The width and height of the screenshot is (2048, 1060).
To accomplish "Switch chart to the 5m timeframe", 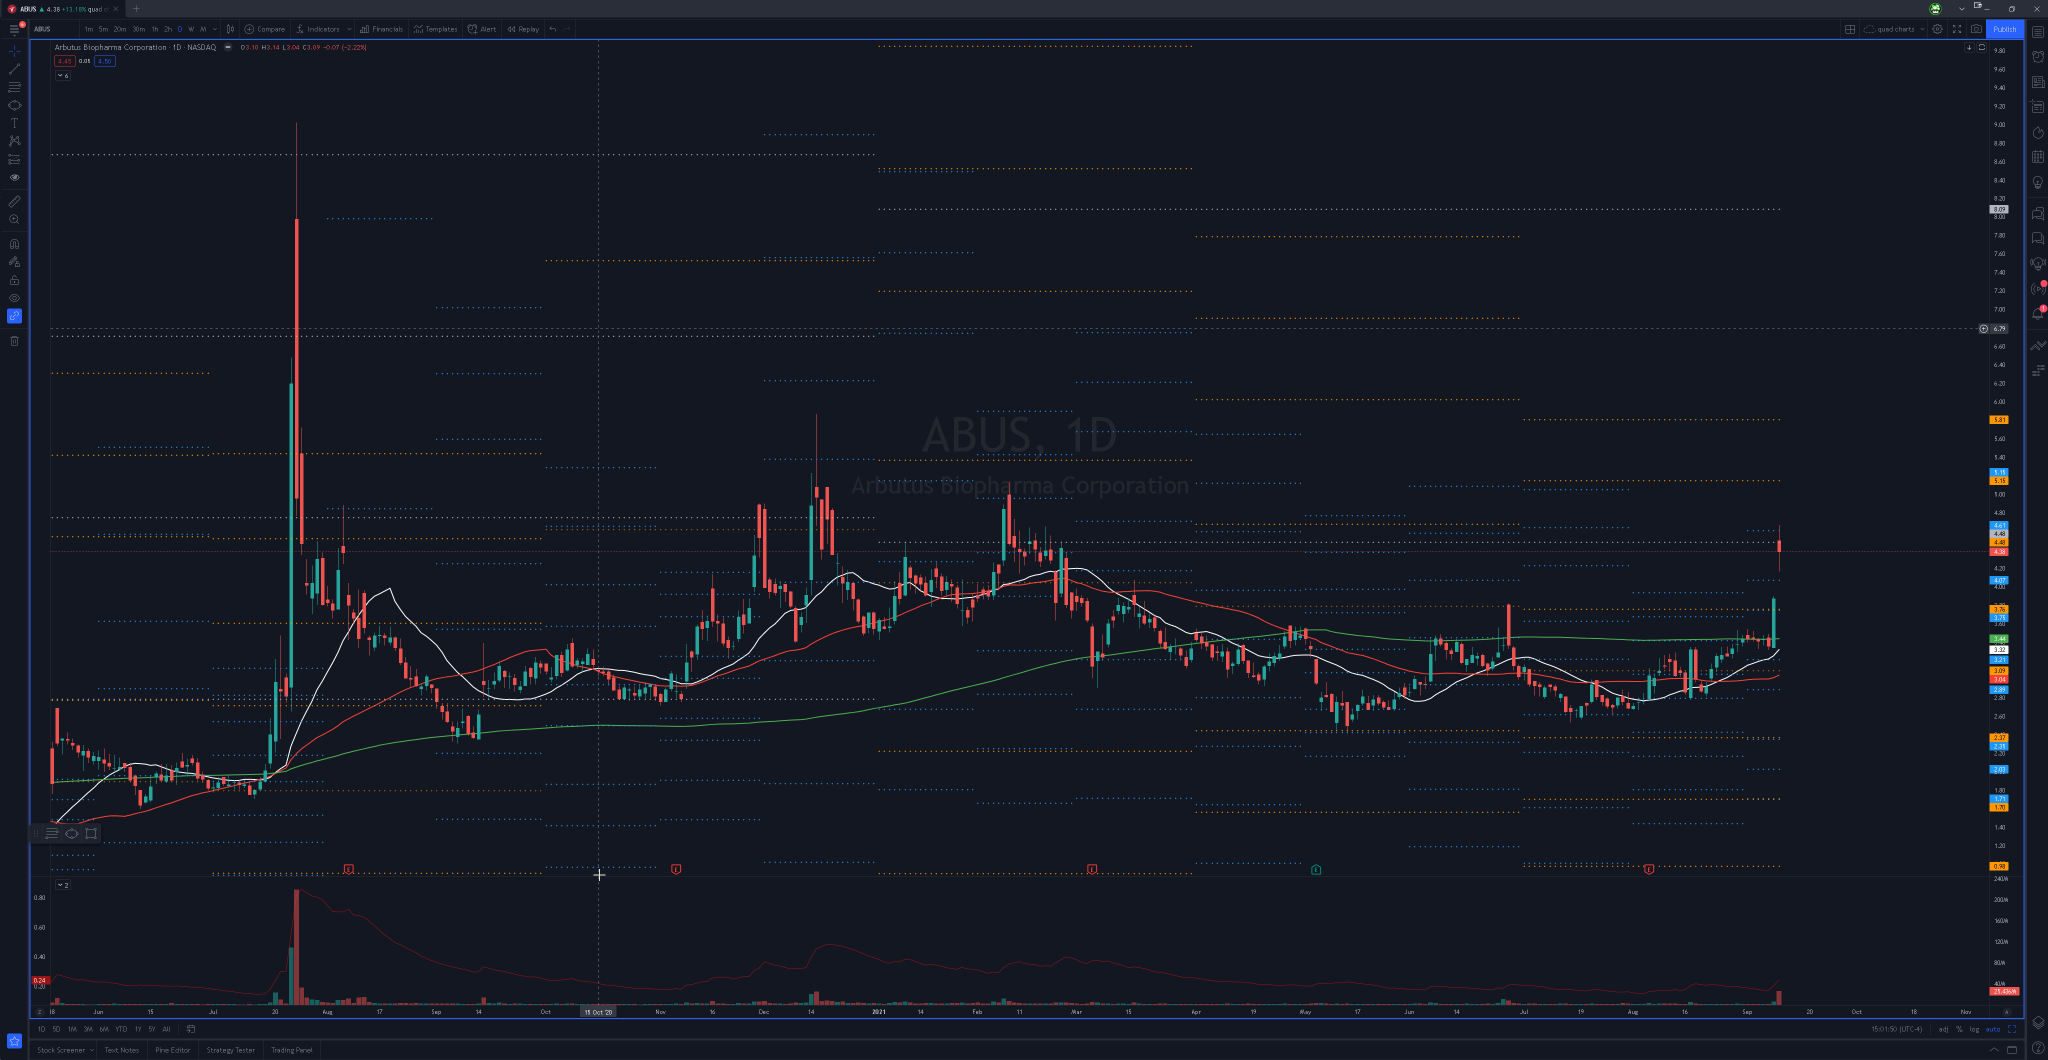I will coord(103,29).
